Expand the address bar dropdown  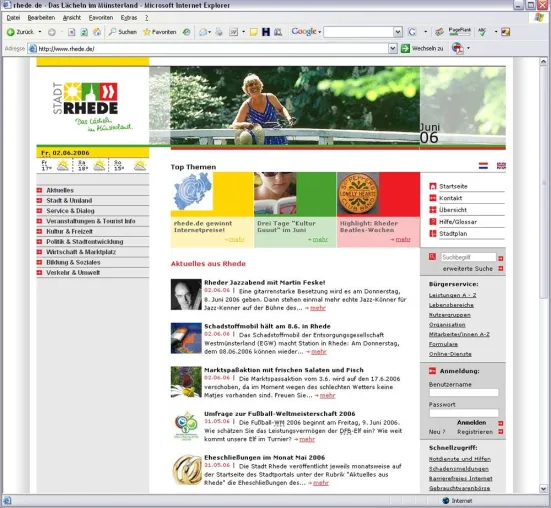tap(393, 48)
